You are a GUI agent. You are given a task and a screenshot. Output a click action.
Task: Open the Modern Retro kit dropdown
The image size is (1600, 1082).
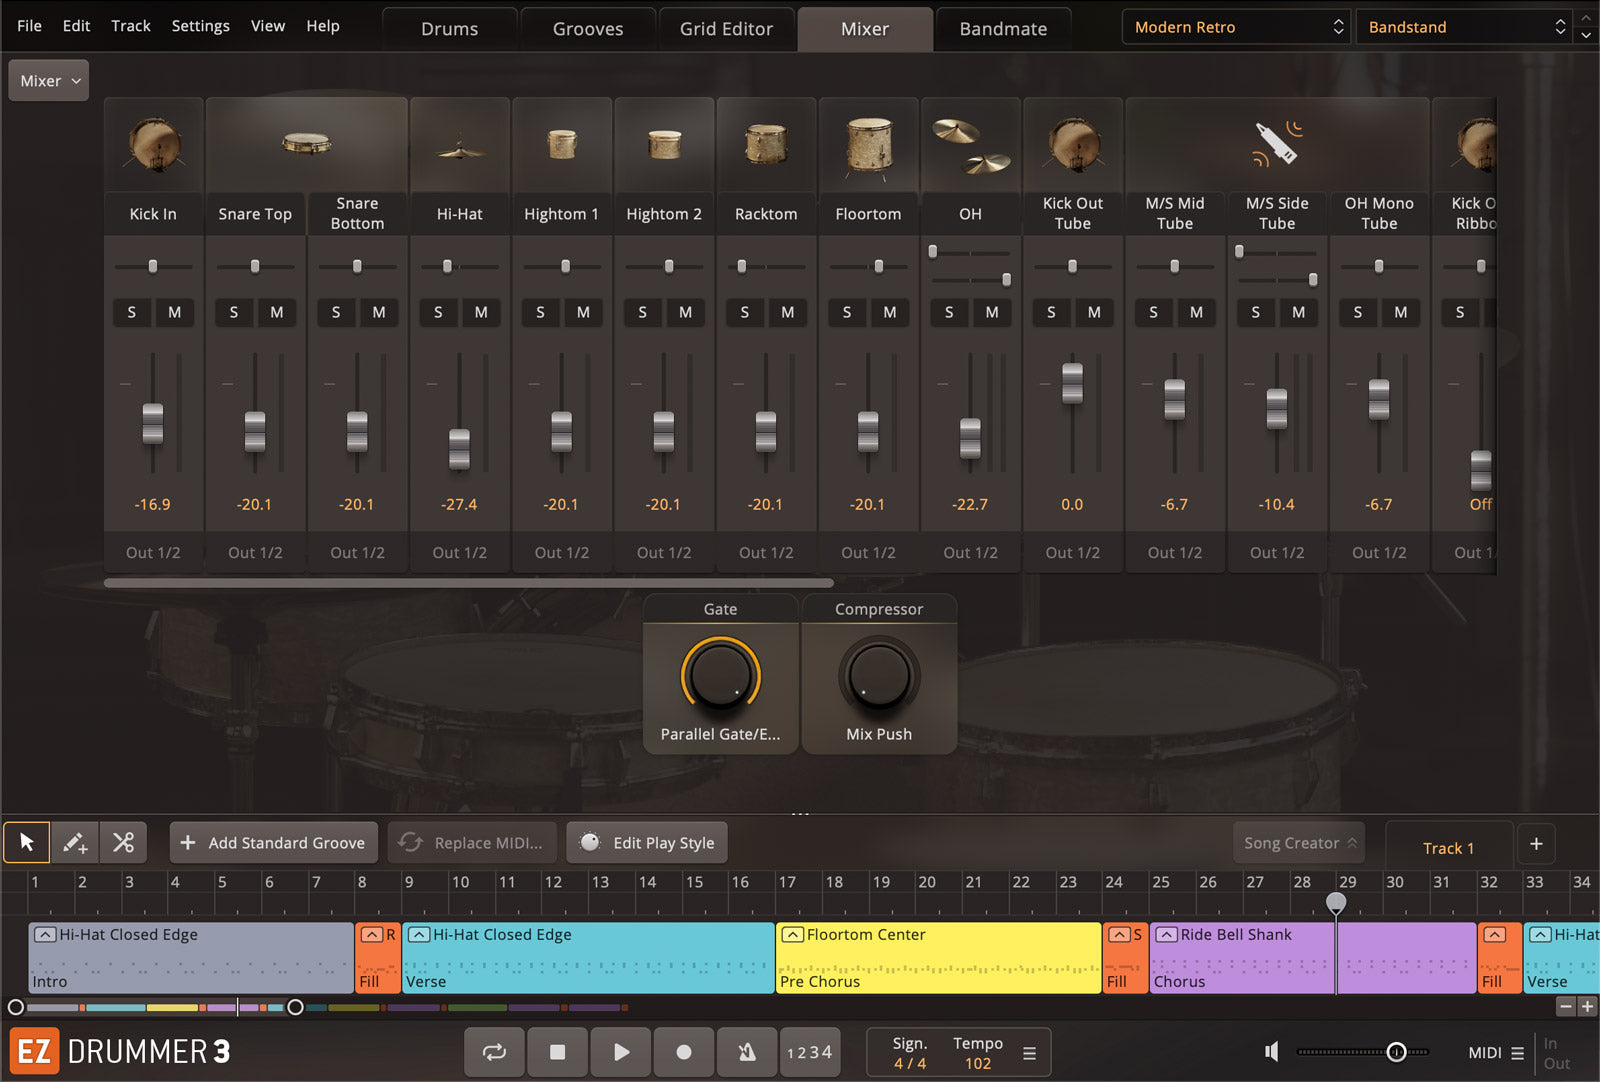[x=1237, y=27]
